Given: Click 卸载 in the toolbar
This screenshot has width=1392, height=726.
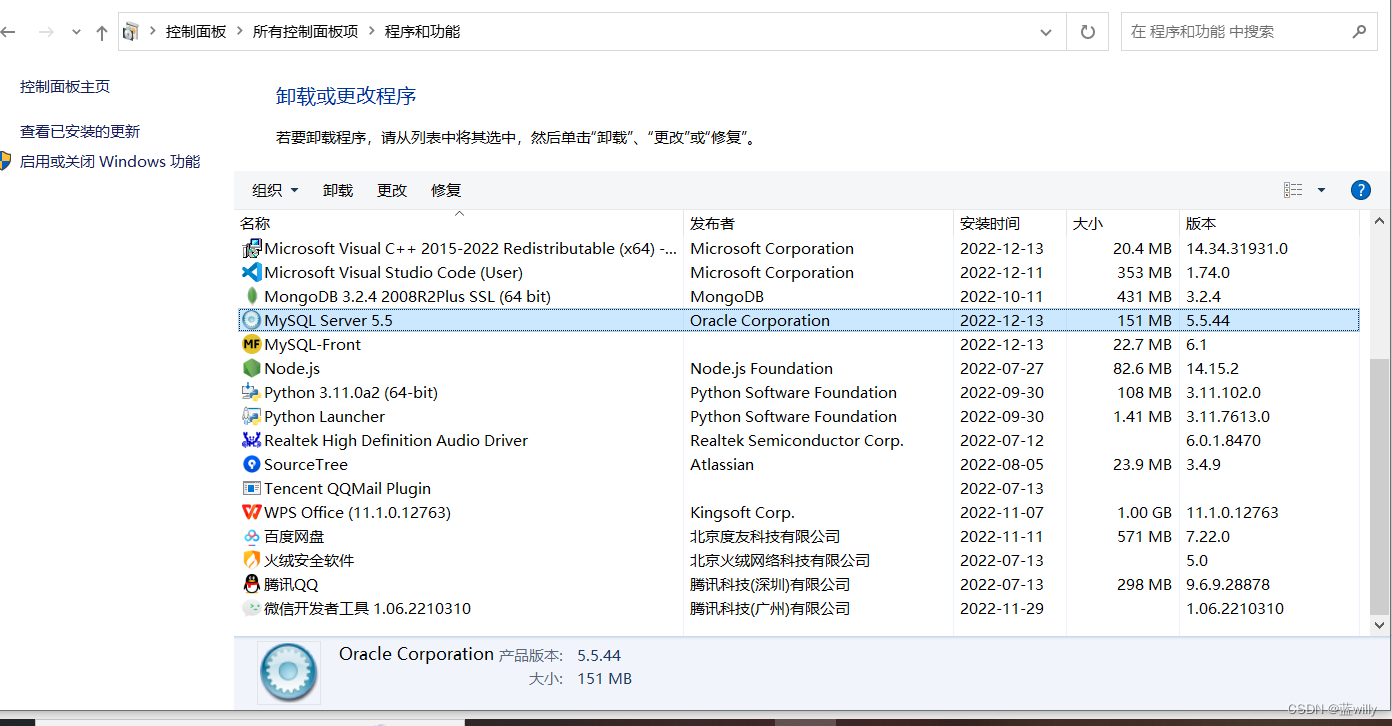Looking at the screenshot, I should 338,190.
